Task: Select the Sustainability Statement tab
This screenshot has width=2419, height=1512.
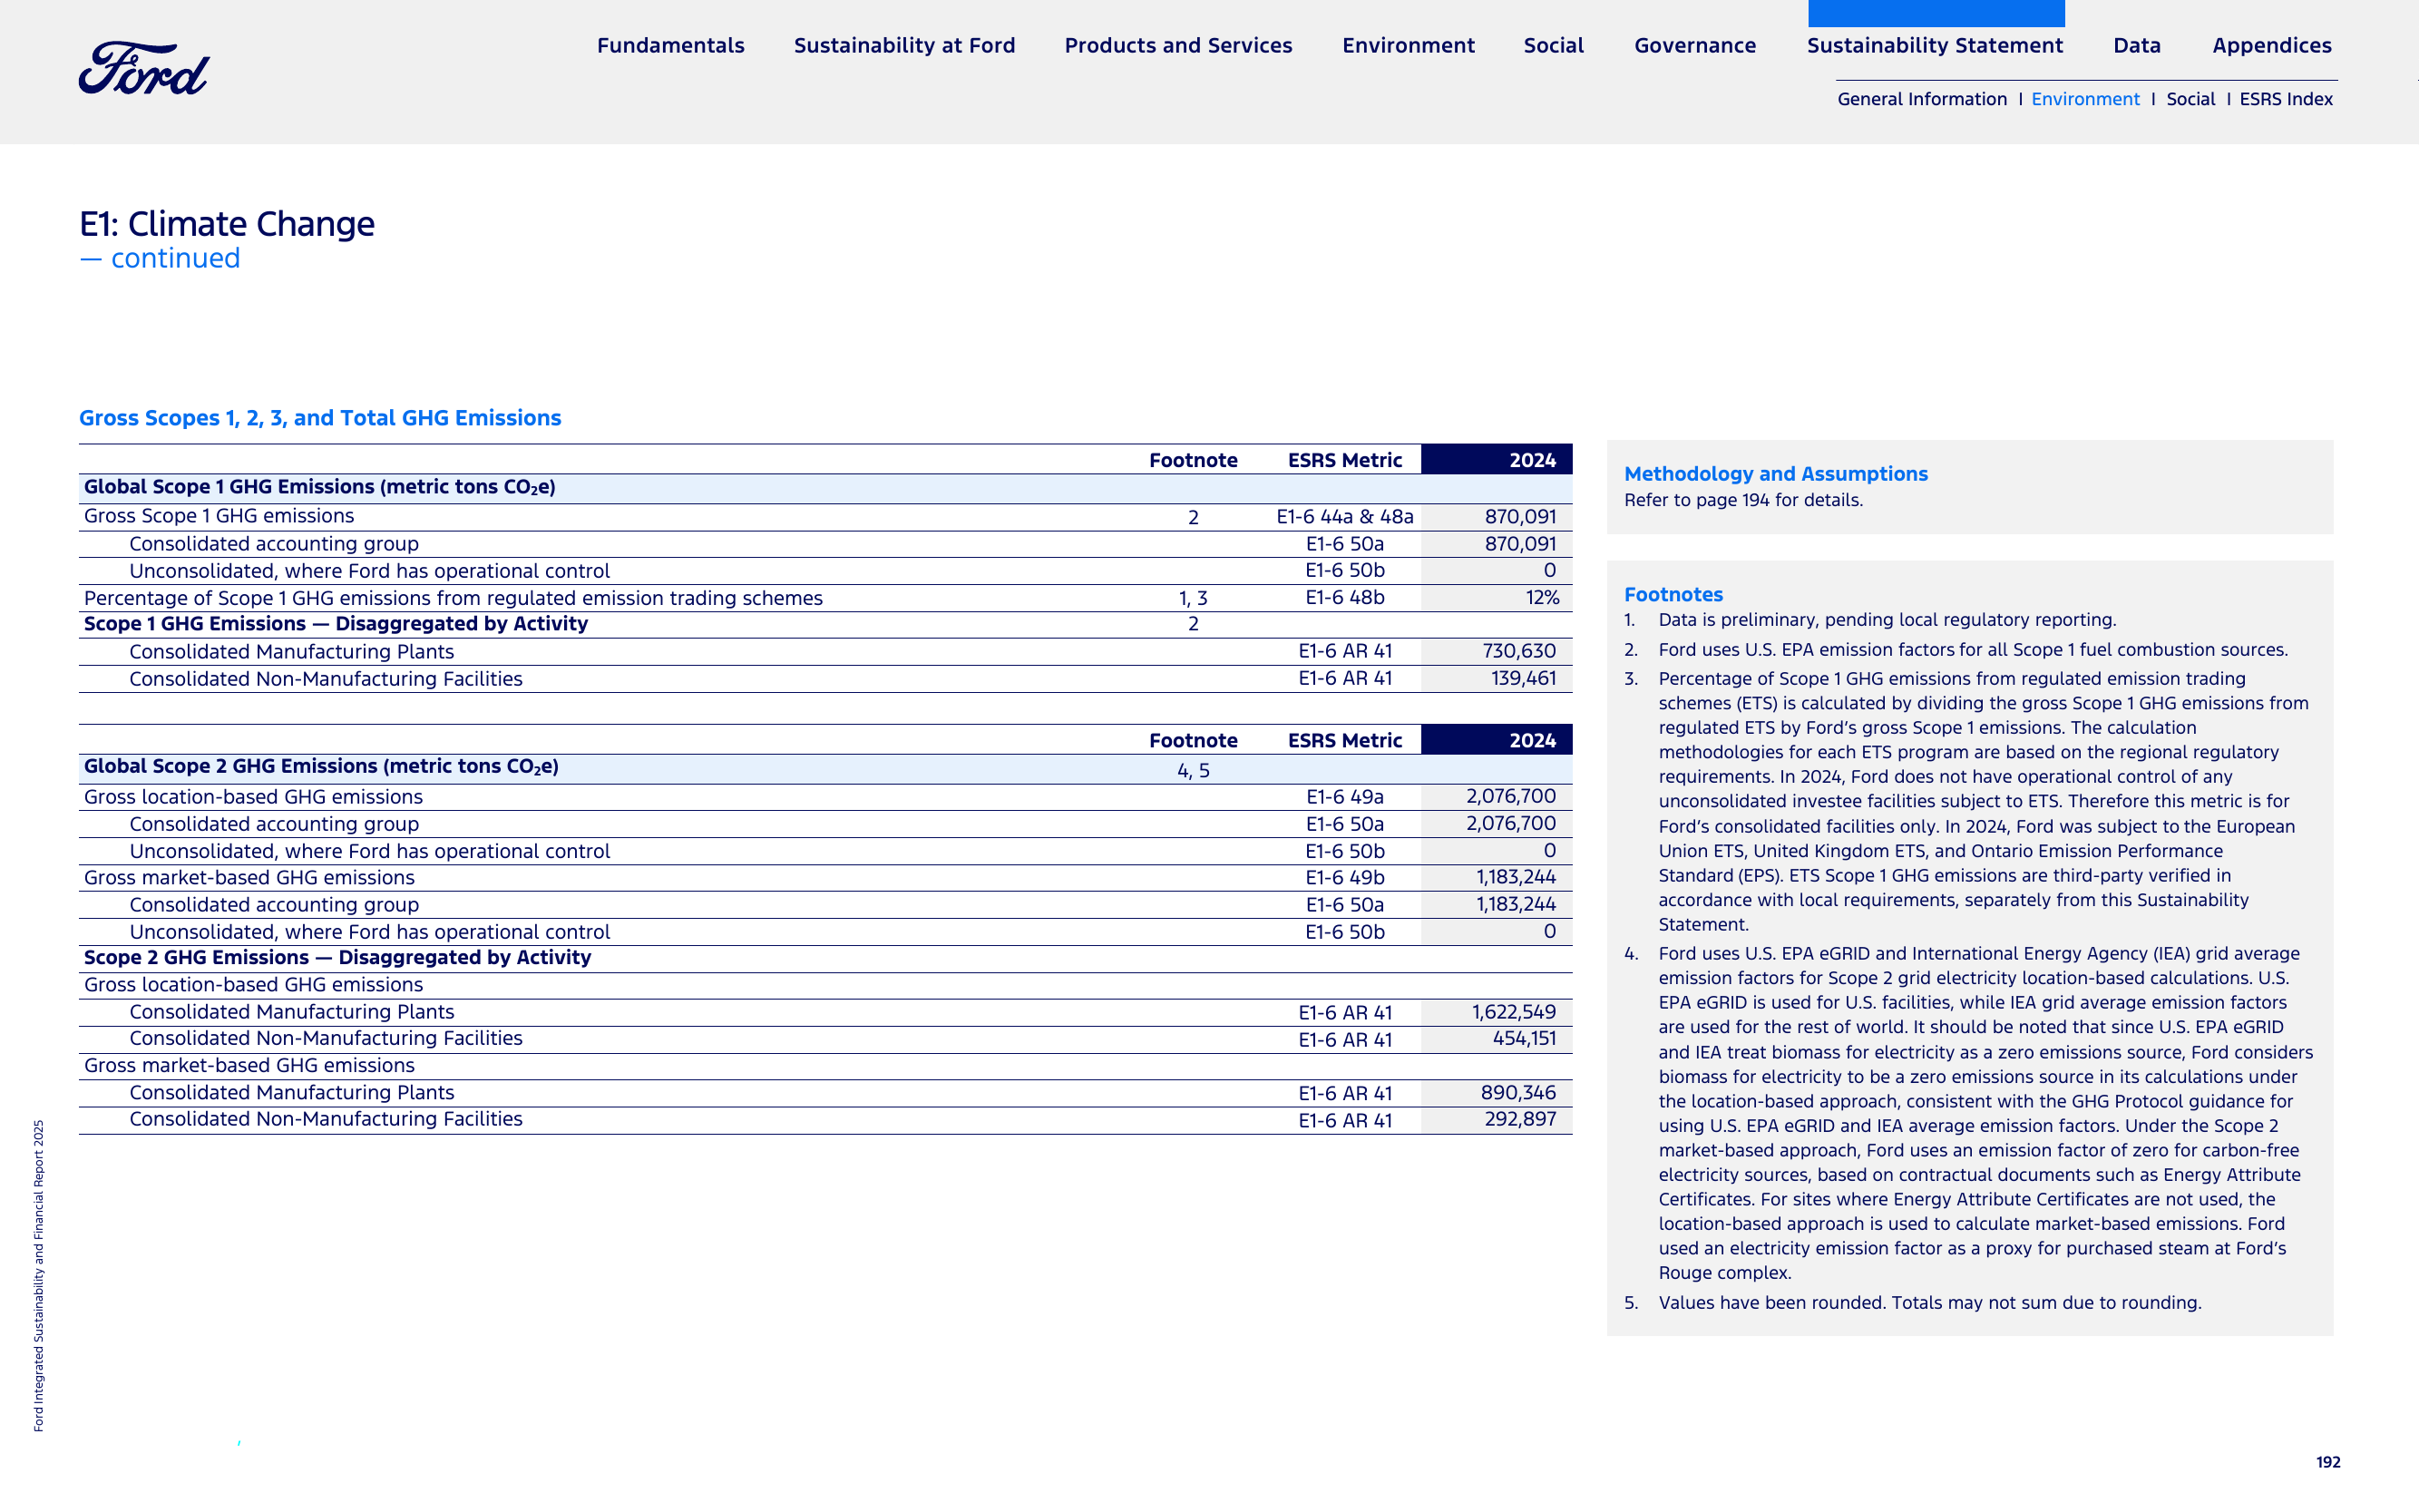Action: tap(1935, 46)
